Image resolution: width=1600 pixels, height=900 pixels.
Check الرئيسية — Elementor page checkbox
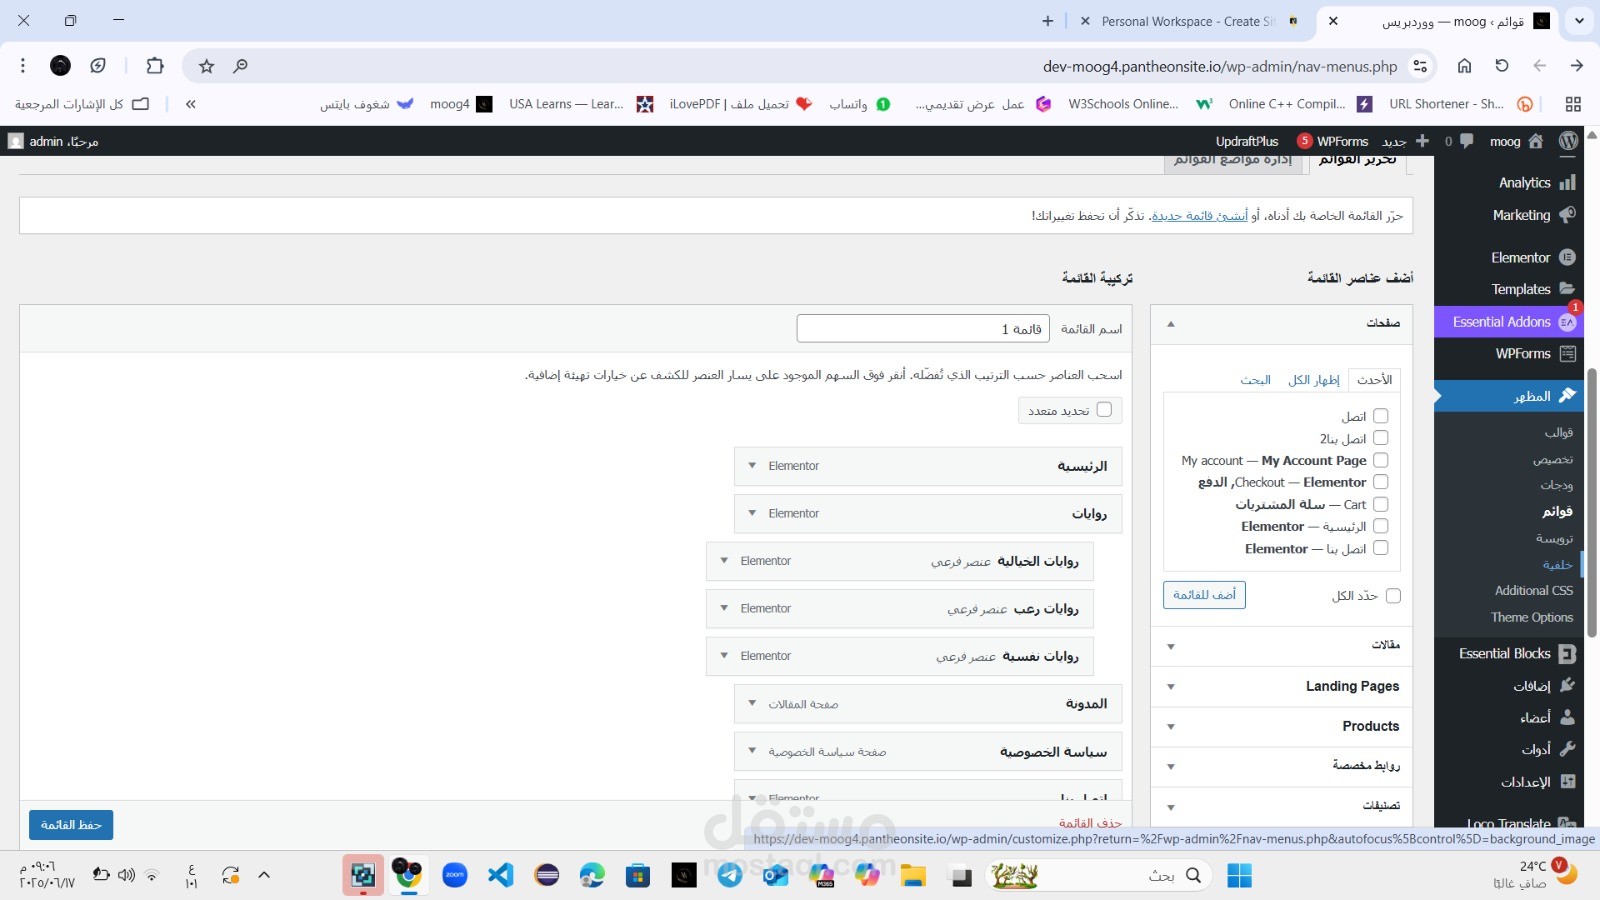[1381, 526]
